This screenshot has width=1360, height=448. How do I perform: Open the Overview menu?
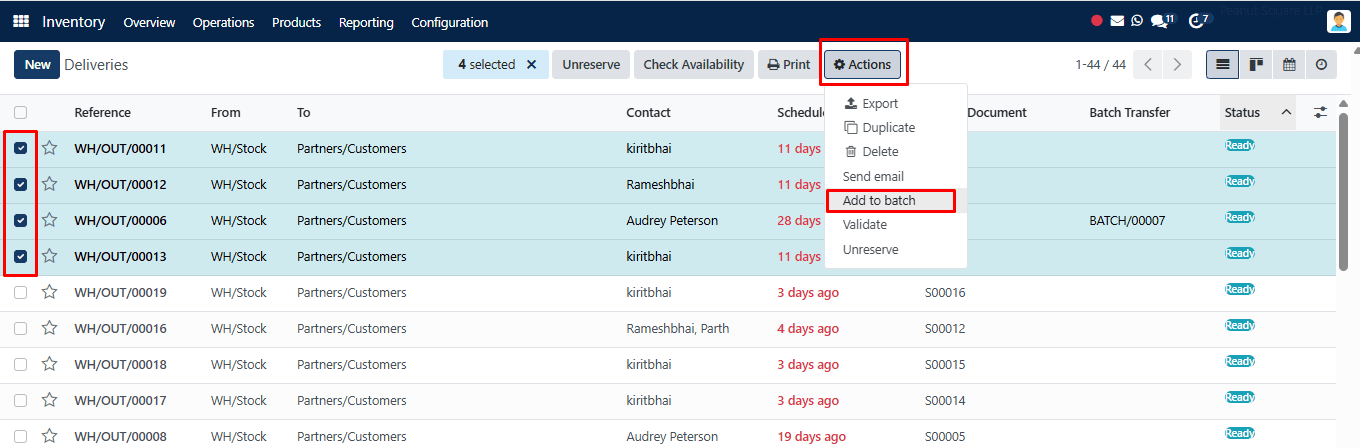(x=149, y=22)
